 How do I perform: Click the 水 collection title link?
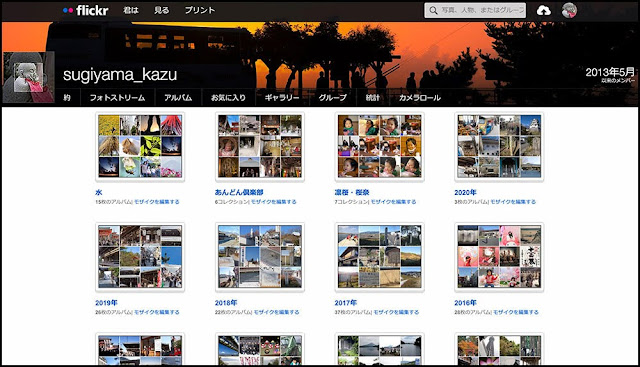coord(99,192)
